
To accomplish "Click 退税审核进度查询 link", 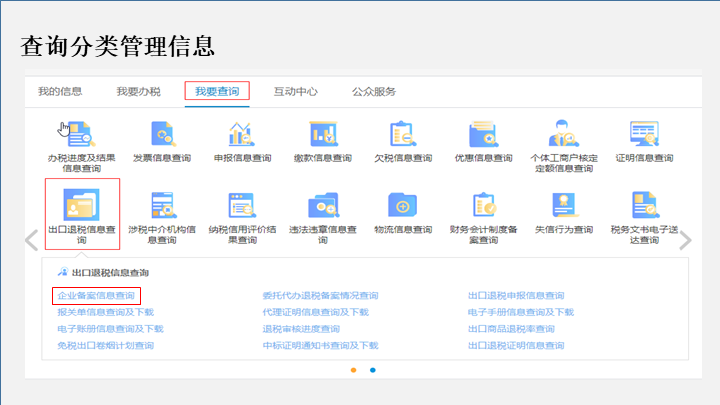I will tap(301, 329).
